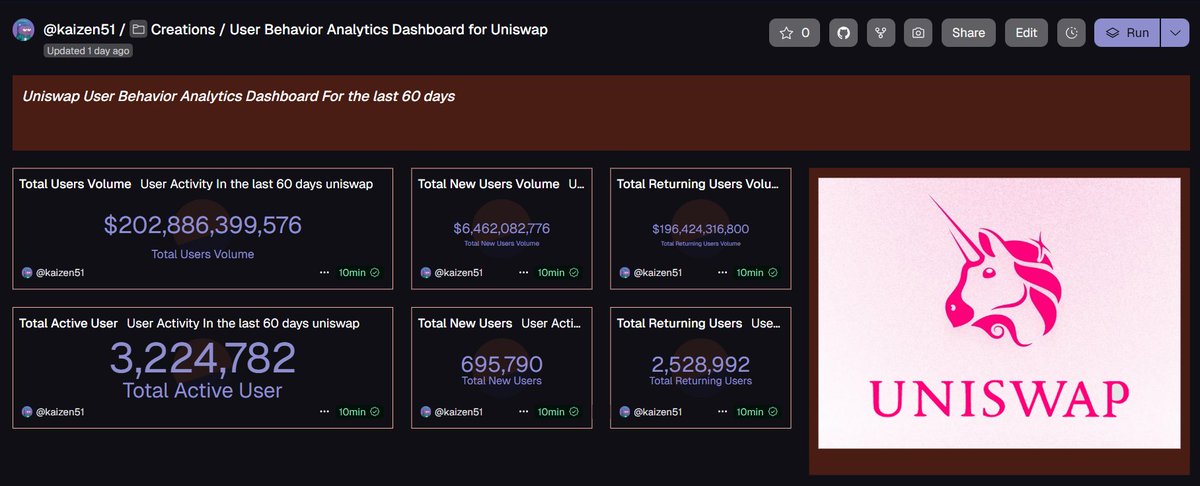Click the 10min refresh status on the Total Active User card
Screen dimensions: 1200x486
tap(359, 411)
